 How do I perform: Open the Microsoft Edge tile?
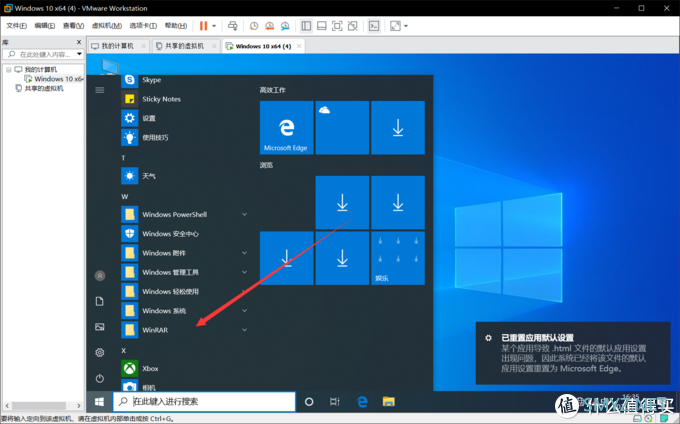(286, 127)
